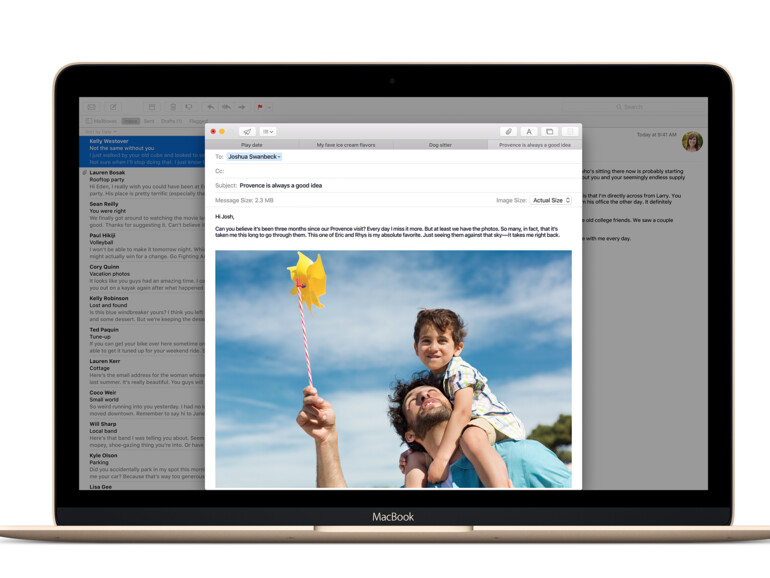Click into the Cc field
Image resolution: width=770 pixels, height=578 pixels.
[x=393, y=171]
